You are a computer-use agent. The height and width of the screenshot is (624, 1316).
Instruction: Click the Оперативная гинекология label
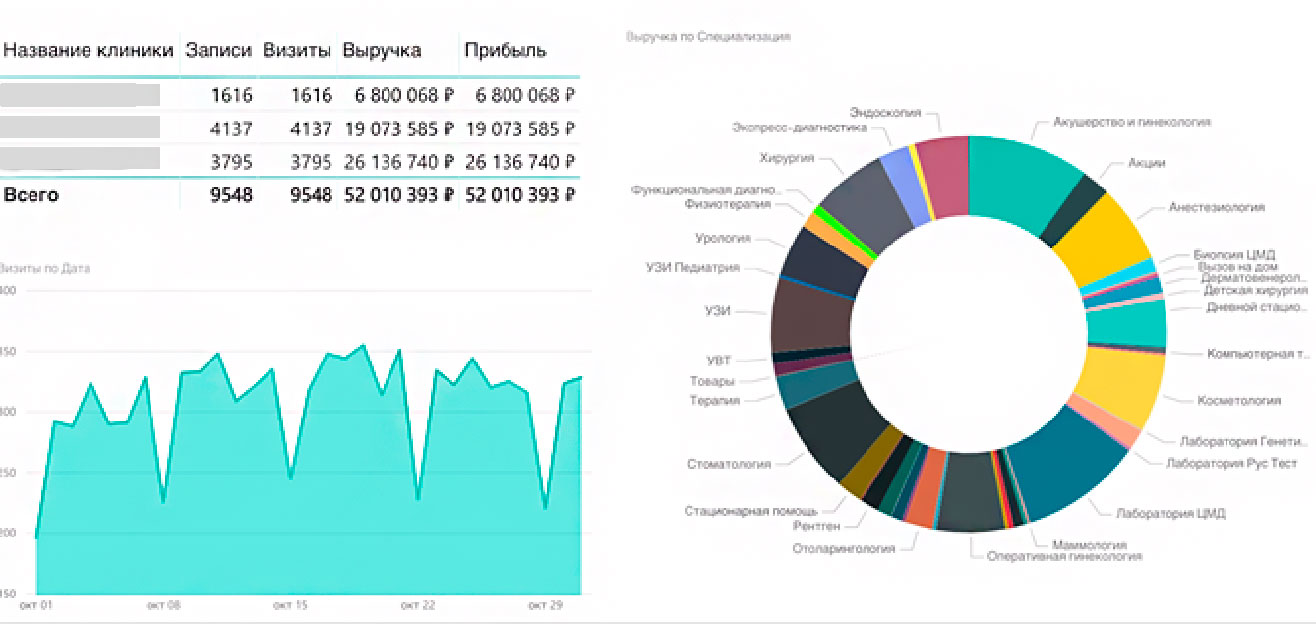tap(1064, 556)
